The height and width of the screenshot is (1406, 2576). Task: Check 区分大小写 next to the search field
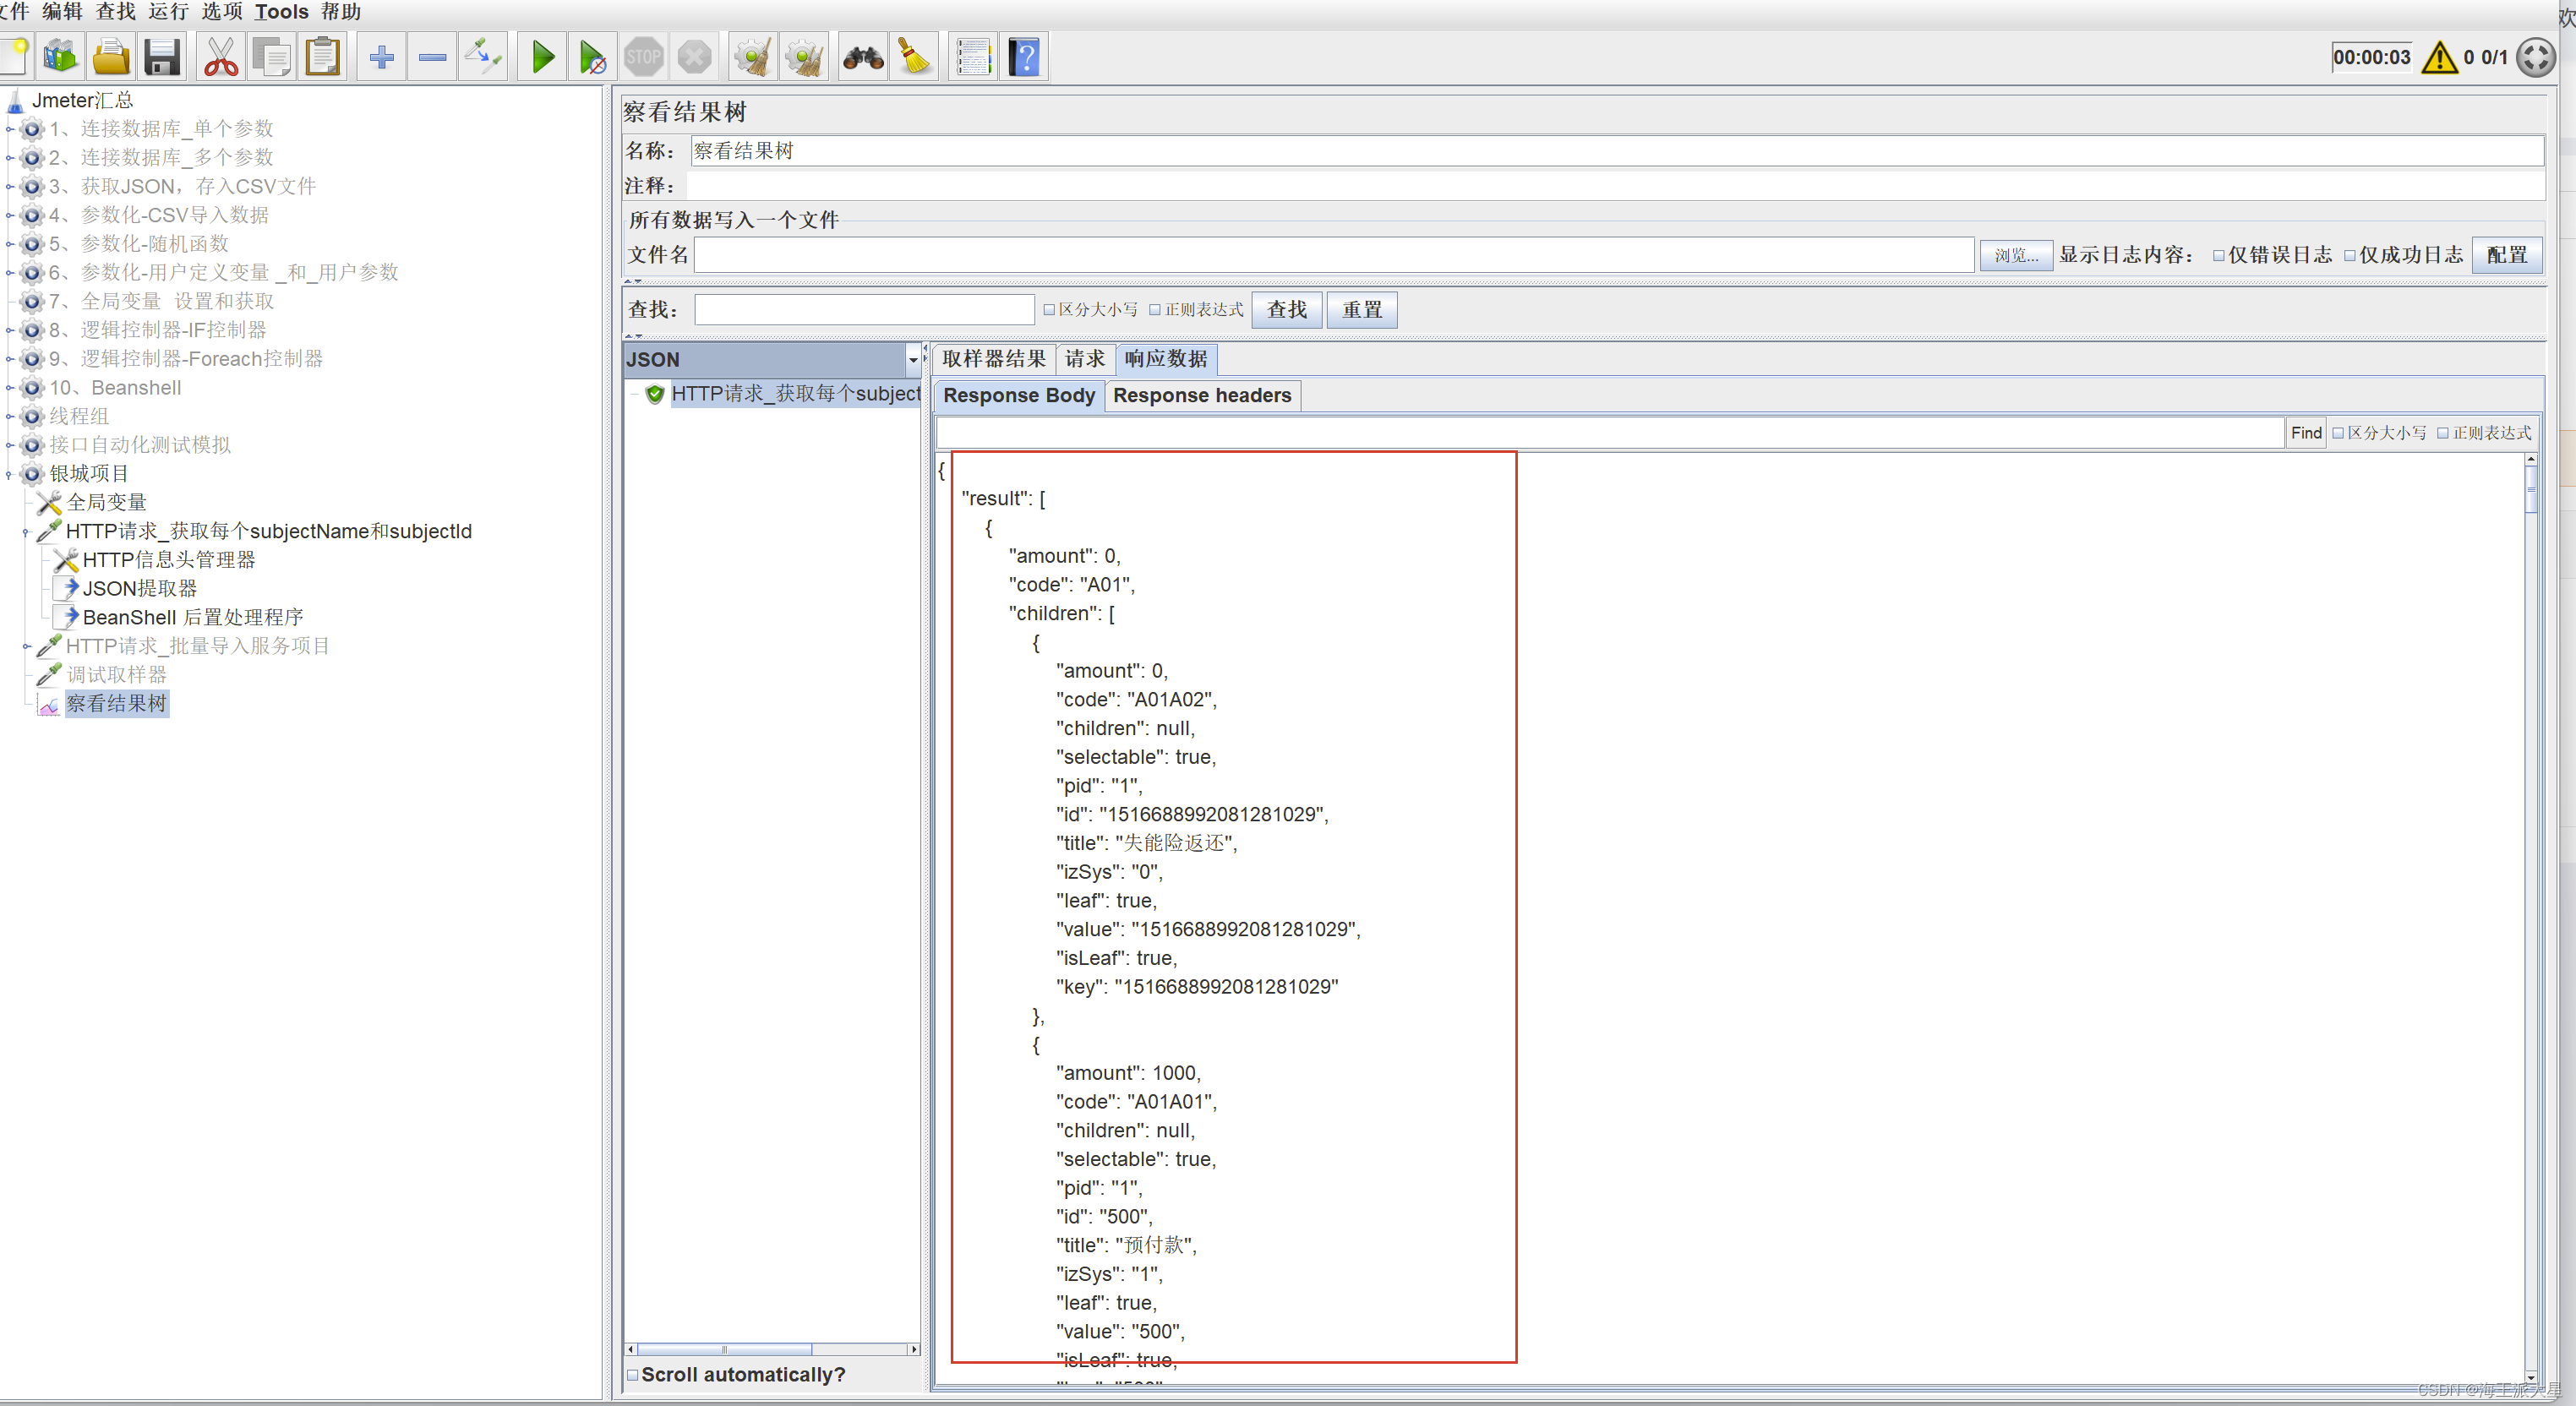[x=1049, y=309]
